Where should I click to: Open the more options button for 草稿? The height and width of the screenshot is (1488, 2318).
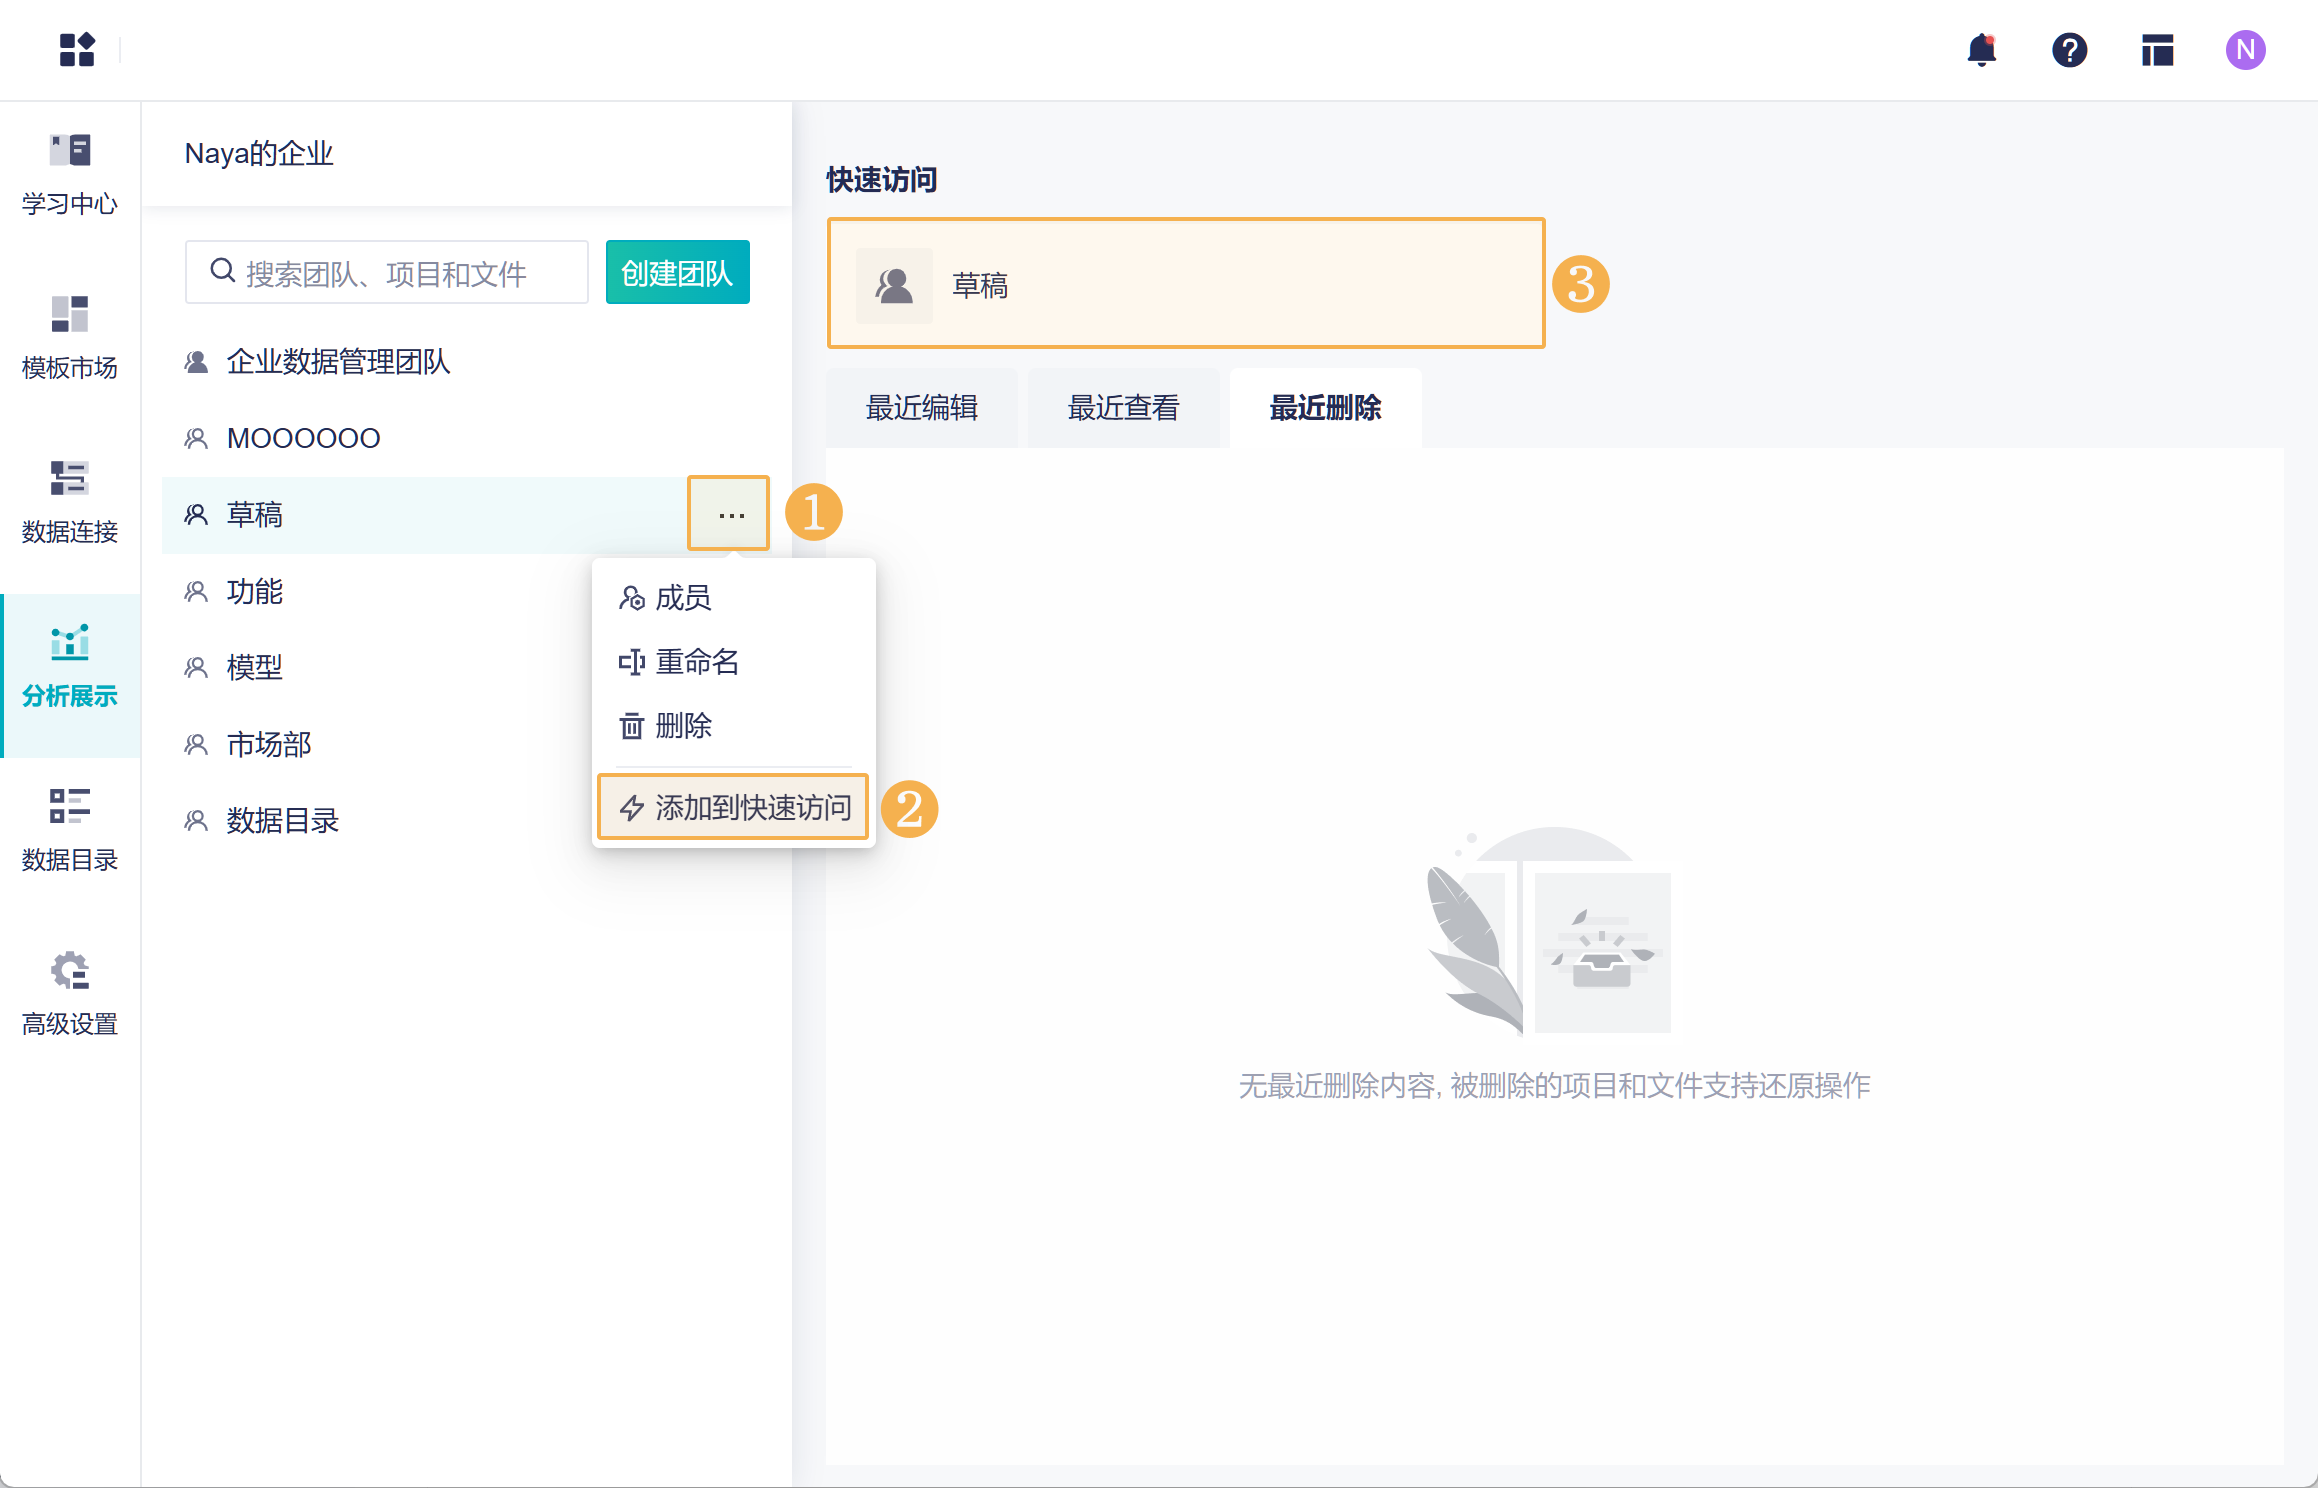[730, 514]
